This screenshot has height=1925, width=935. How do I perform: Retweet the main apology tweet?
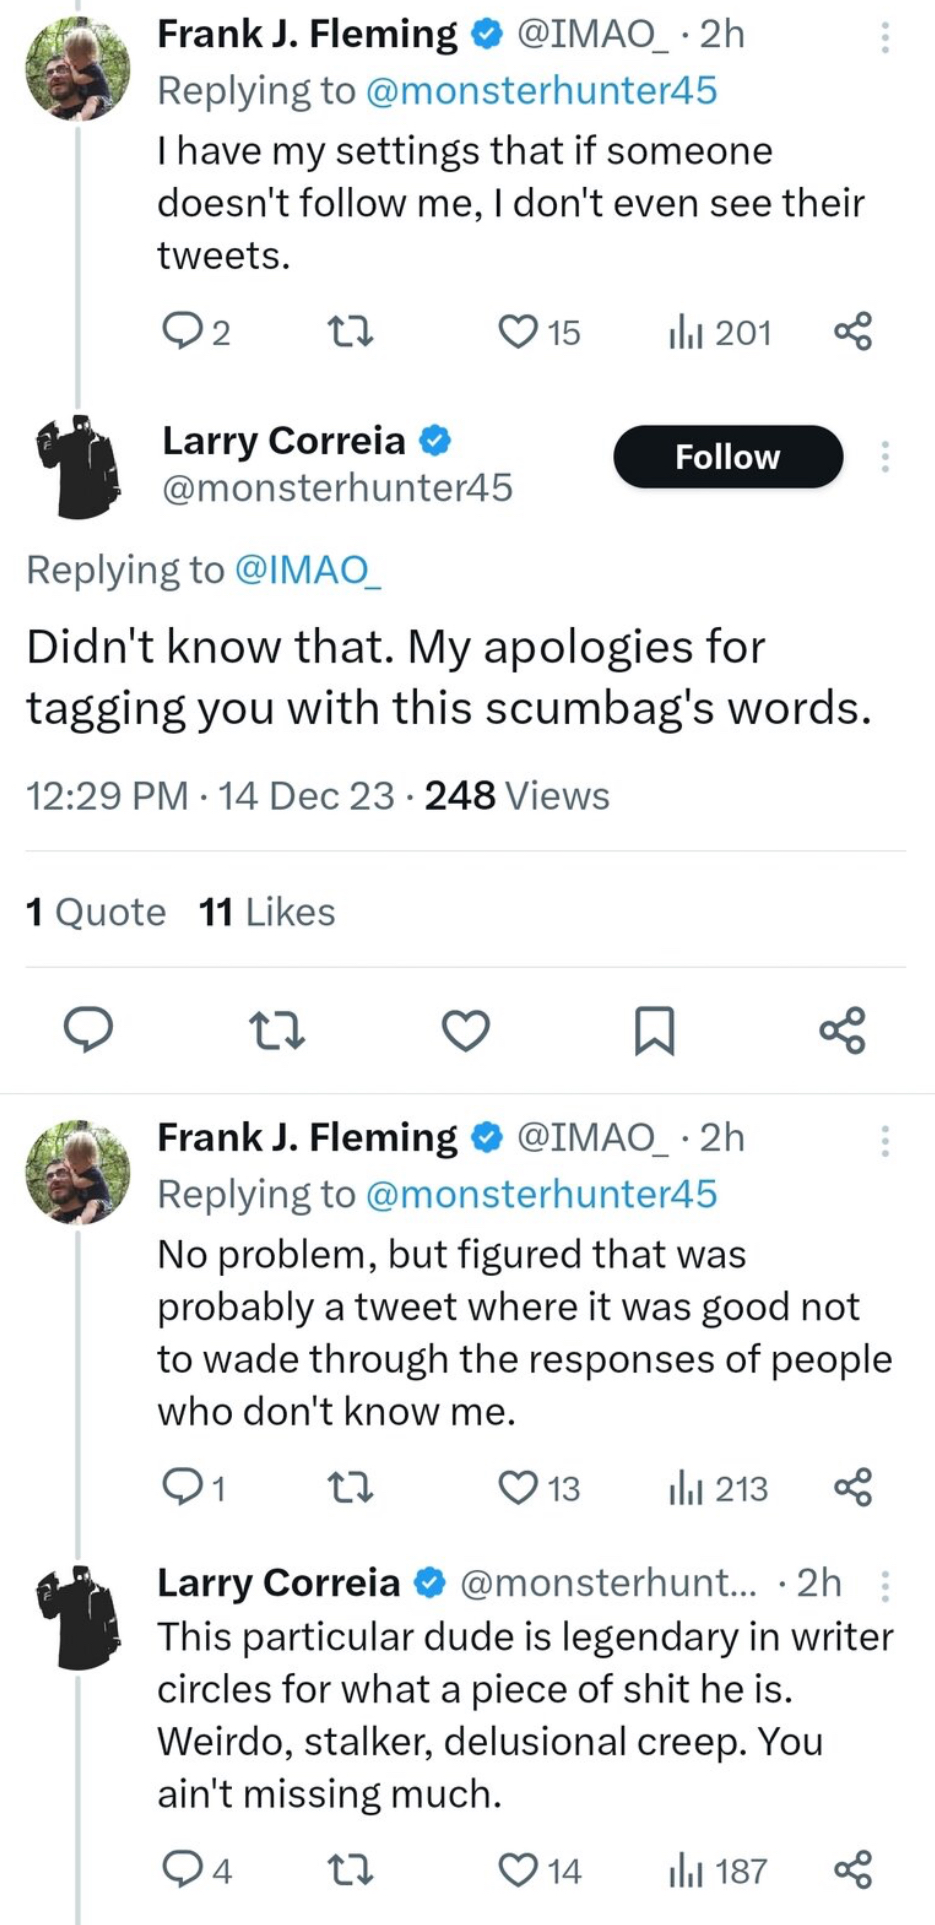[x=277, y=1030]
